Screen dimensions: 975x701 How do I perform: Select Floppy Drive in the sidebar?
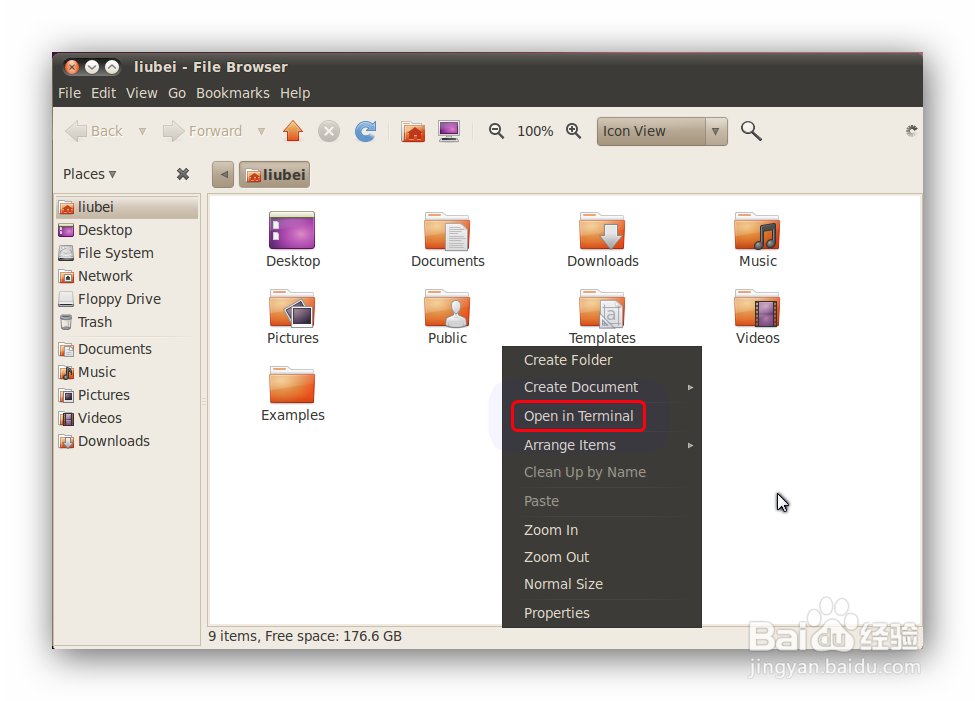(127, 299)
